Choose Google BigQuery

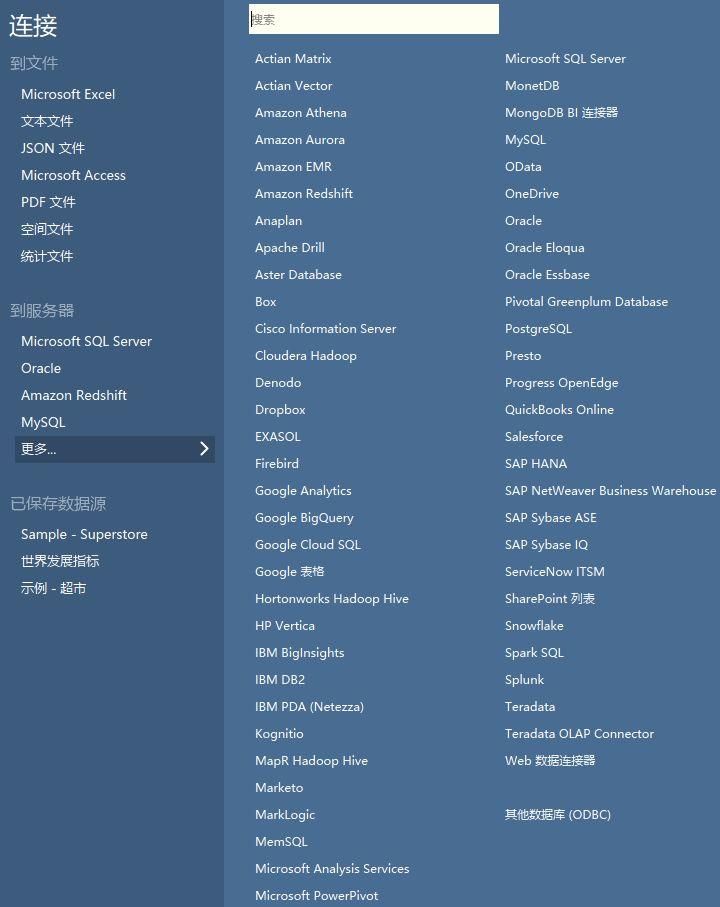coord(304,518)
